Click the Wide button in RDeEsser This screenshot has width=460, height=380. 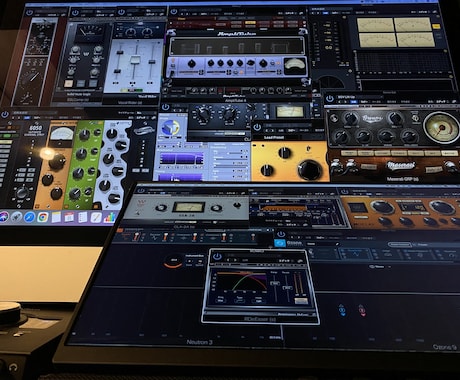pyautogui.click(x=220, y=300)
